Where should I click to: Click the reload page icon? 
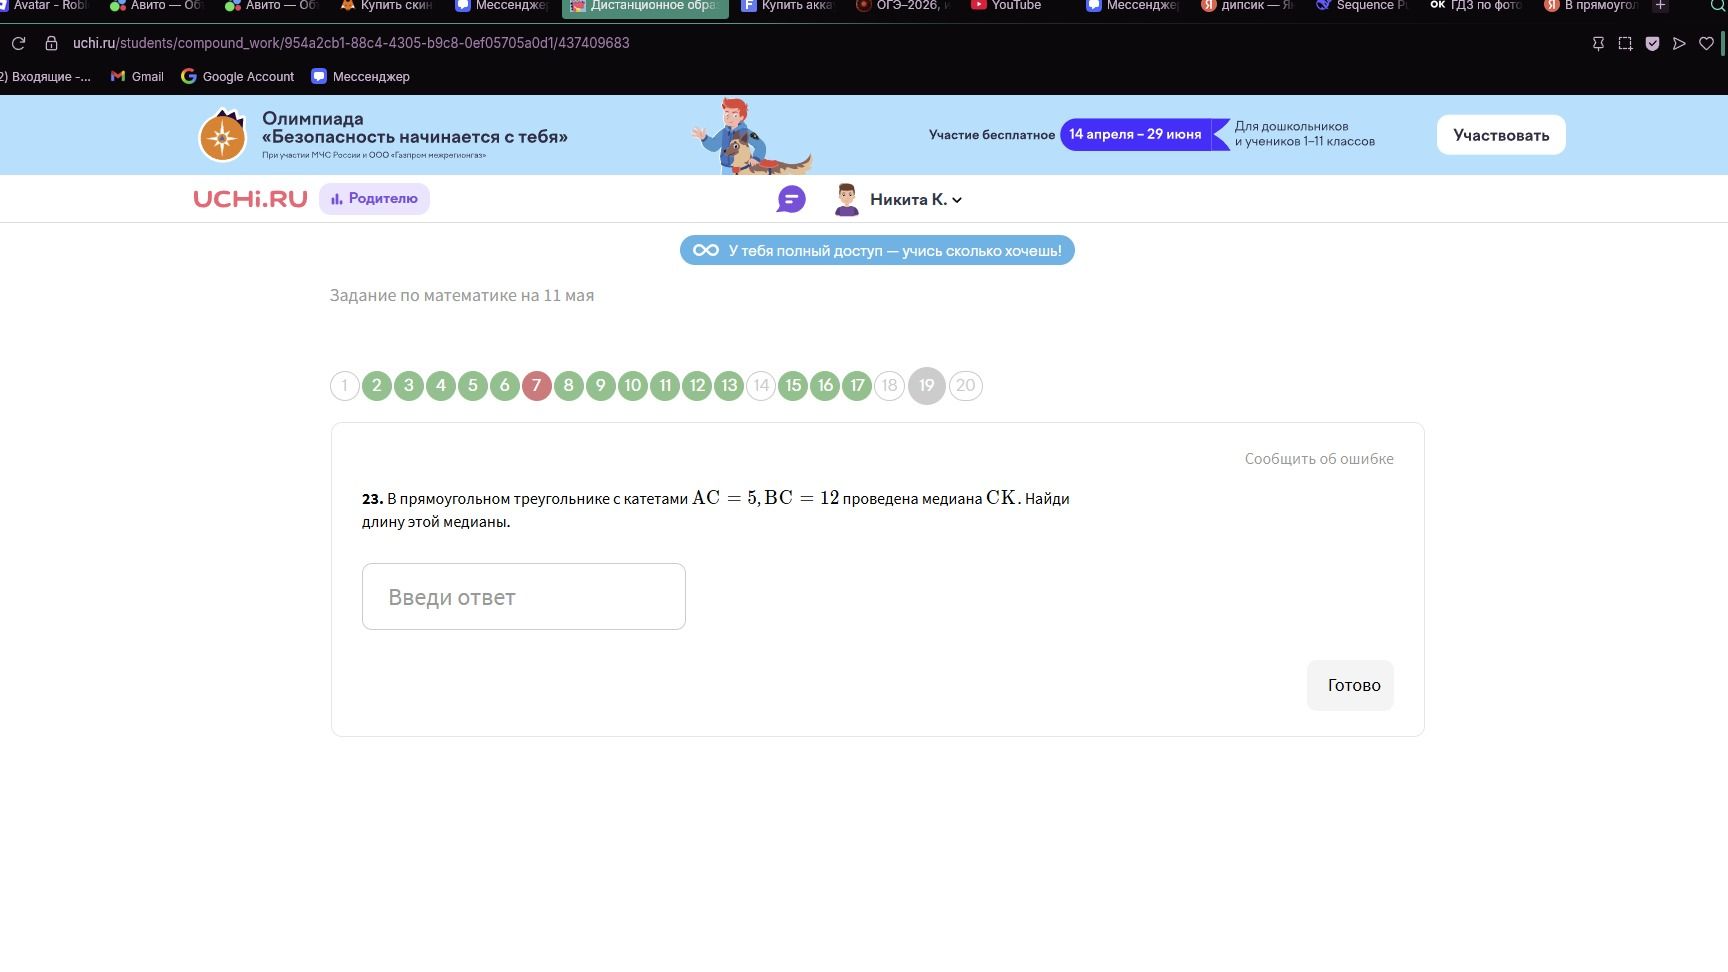coord(18,43)
